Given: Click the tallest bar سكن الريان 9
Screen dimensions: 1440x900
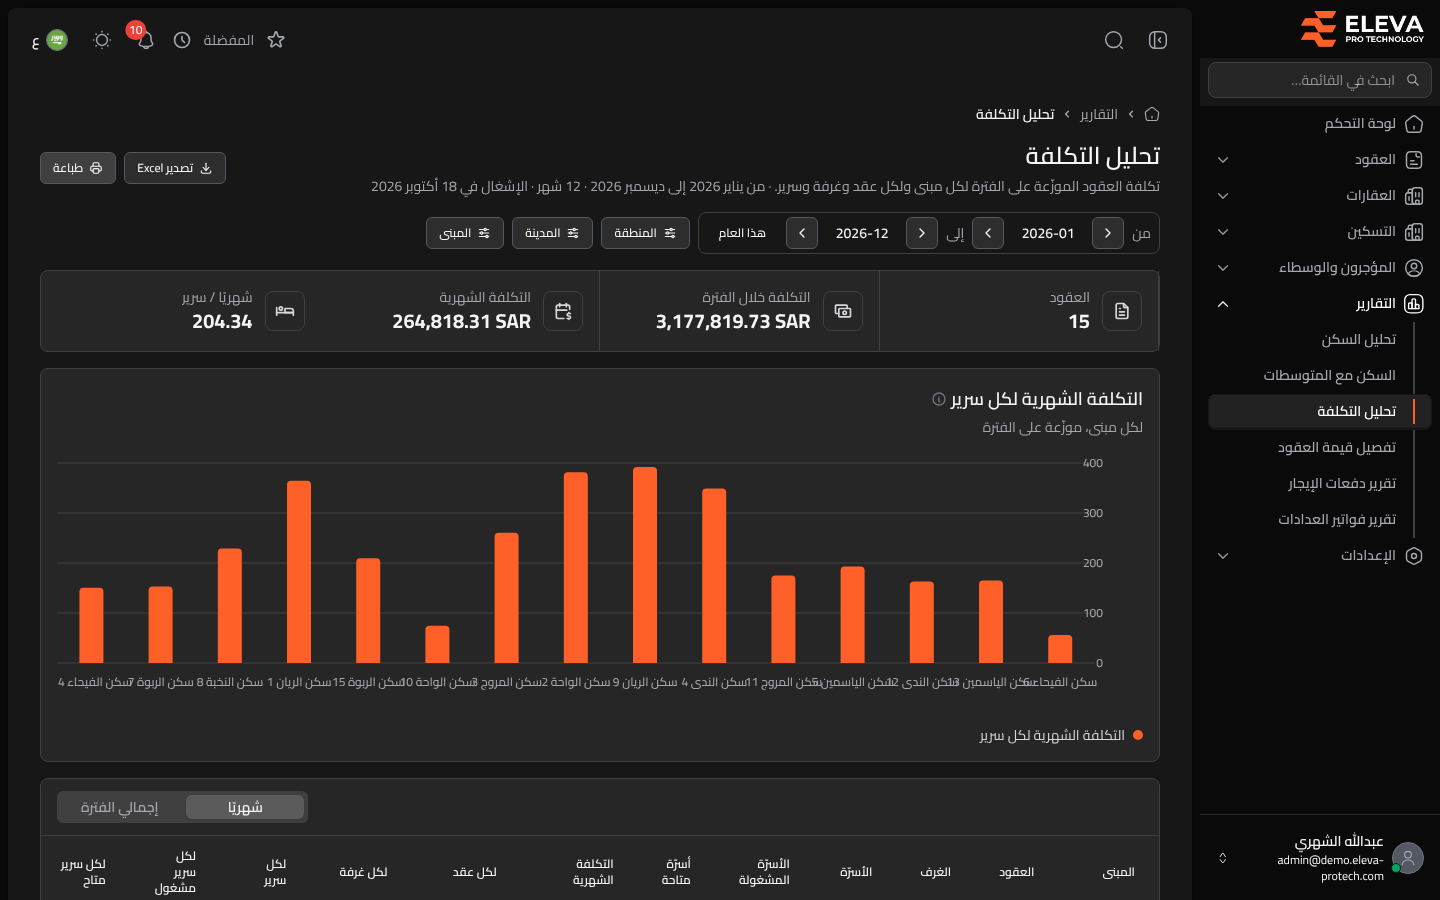Looking at the screenshot, I should pyautogui.click(x=645, y=565).
